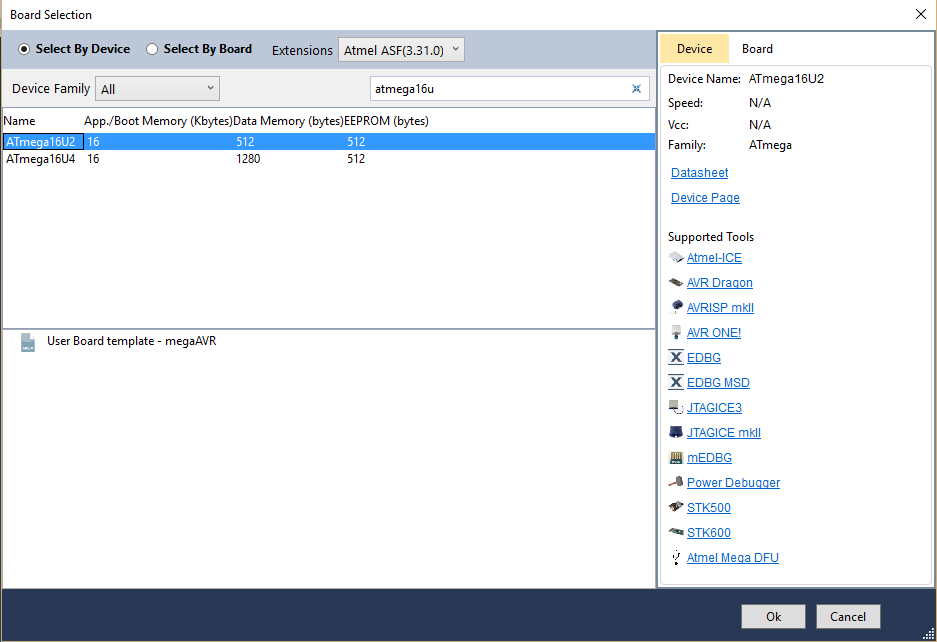This screenshot has height=642, width=937.
Task: Open the Device Family dropdown
Action: click(x=157, y=88)
